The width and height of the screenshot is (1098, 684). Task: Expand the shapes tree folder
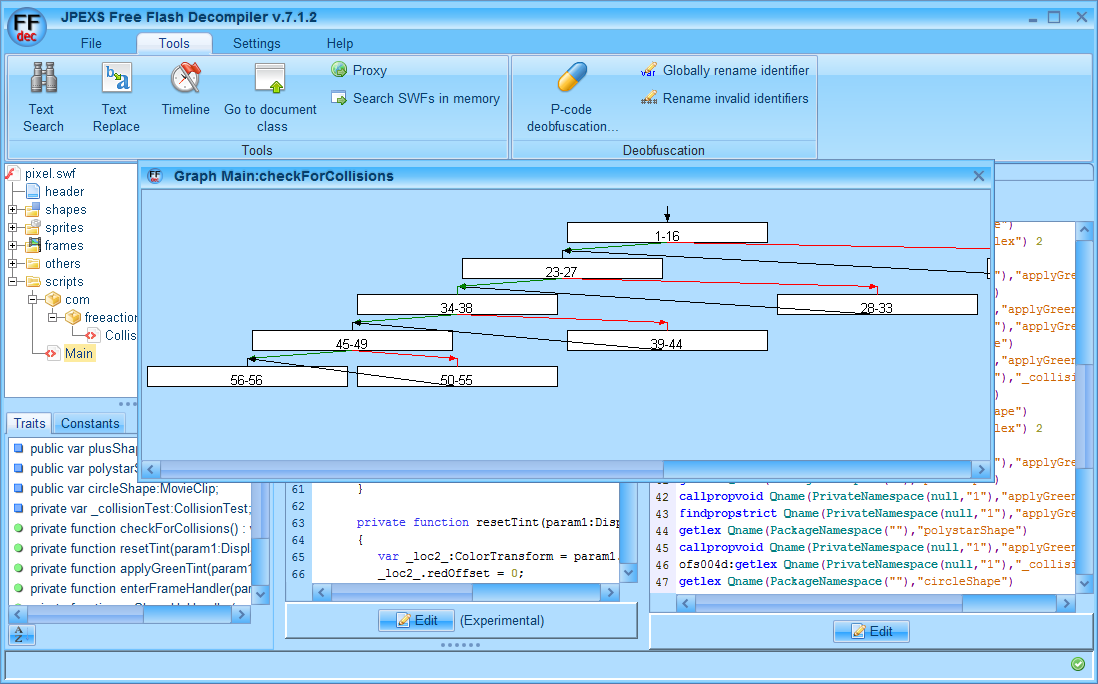pos(13,209)
